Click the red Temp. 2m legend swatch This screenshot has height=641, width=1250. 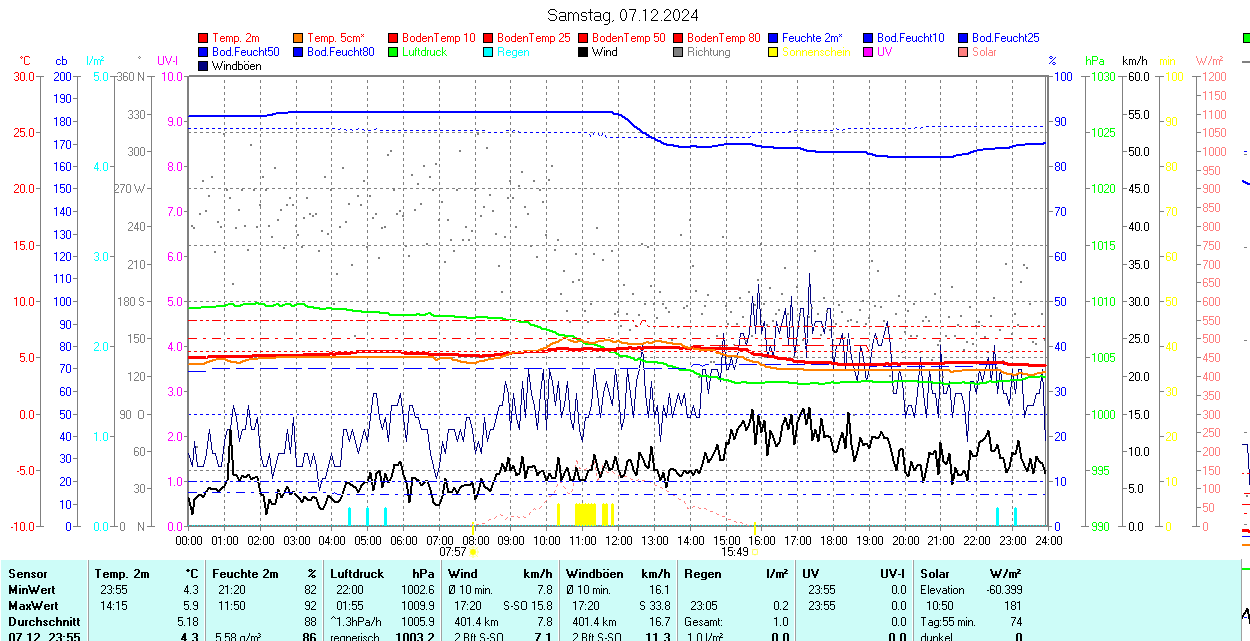pyautogui.click(x=204, y=38)
